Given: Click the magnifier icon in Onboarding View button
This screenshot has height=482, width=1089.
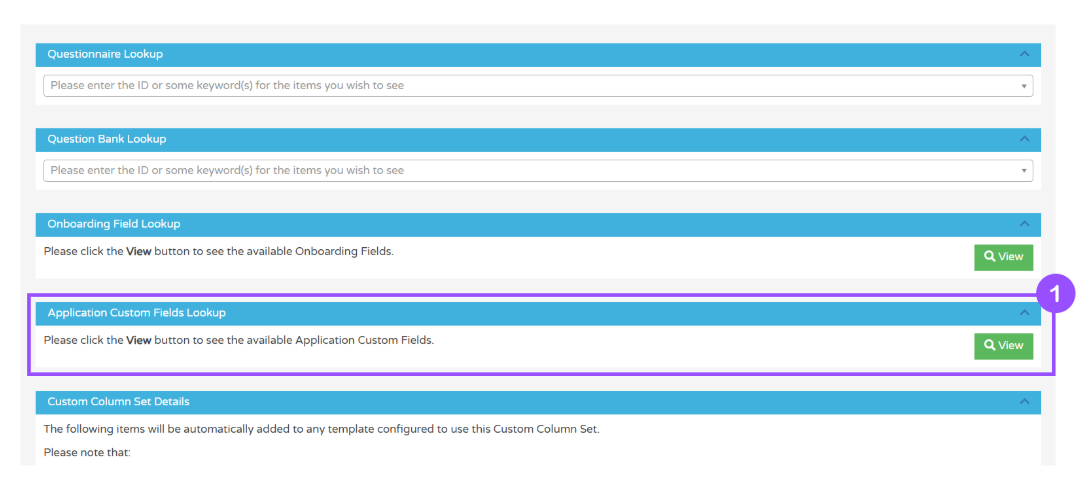Looking at the screenshot, I should pyautogui.click(x=989, y=257).
